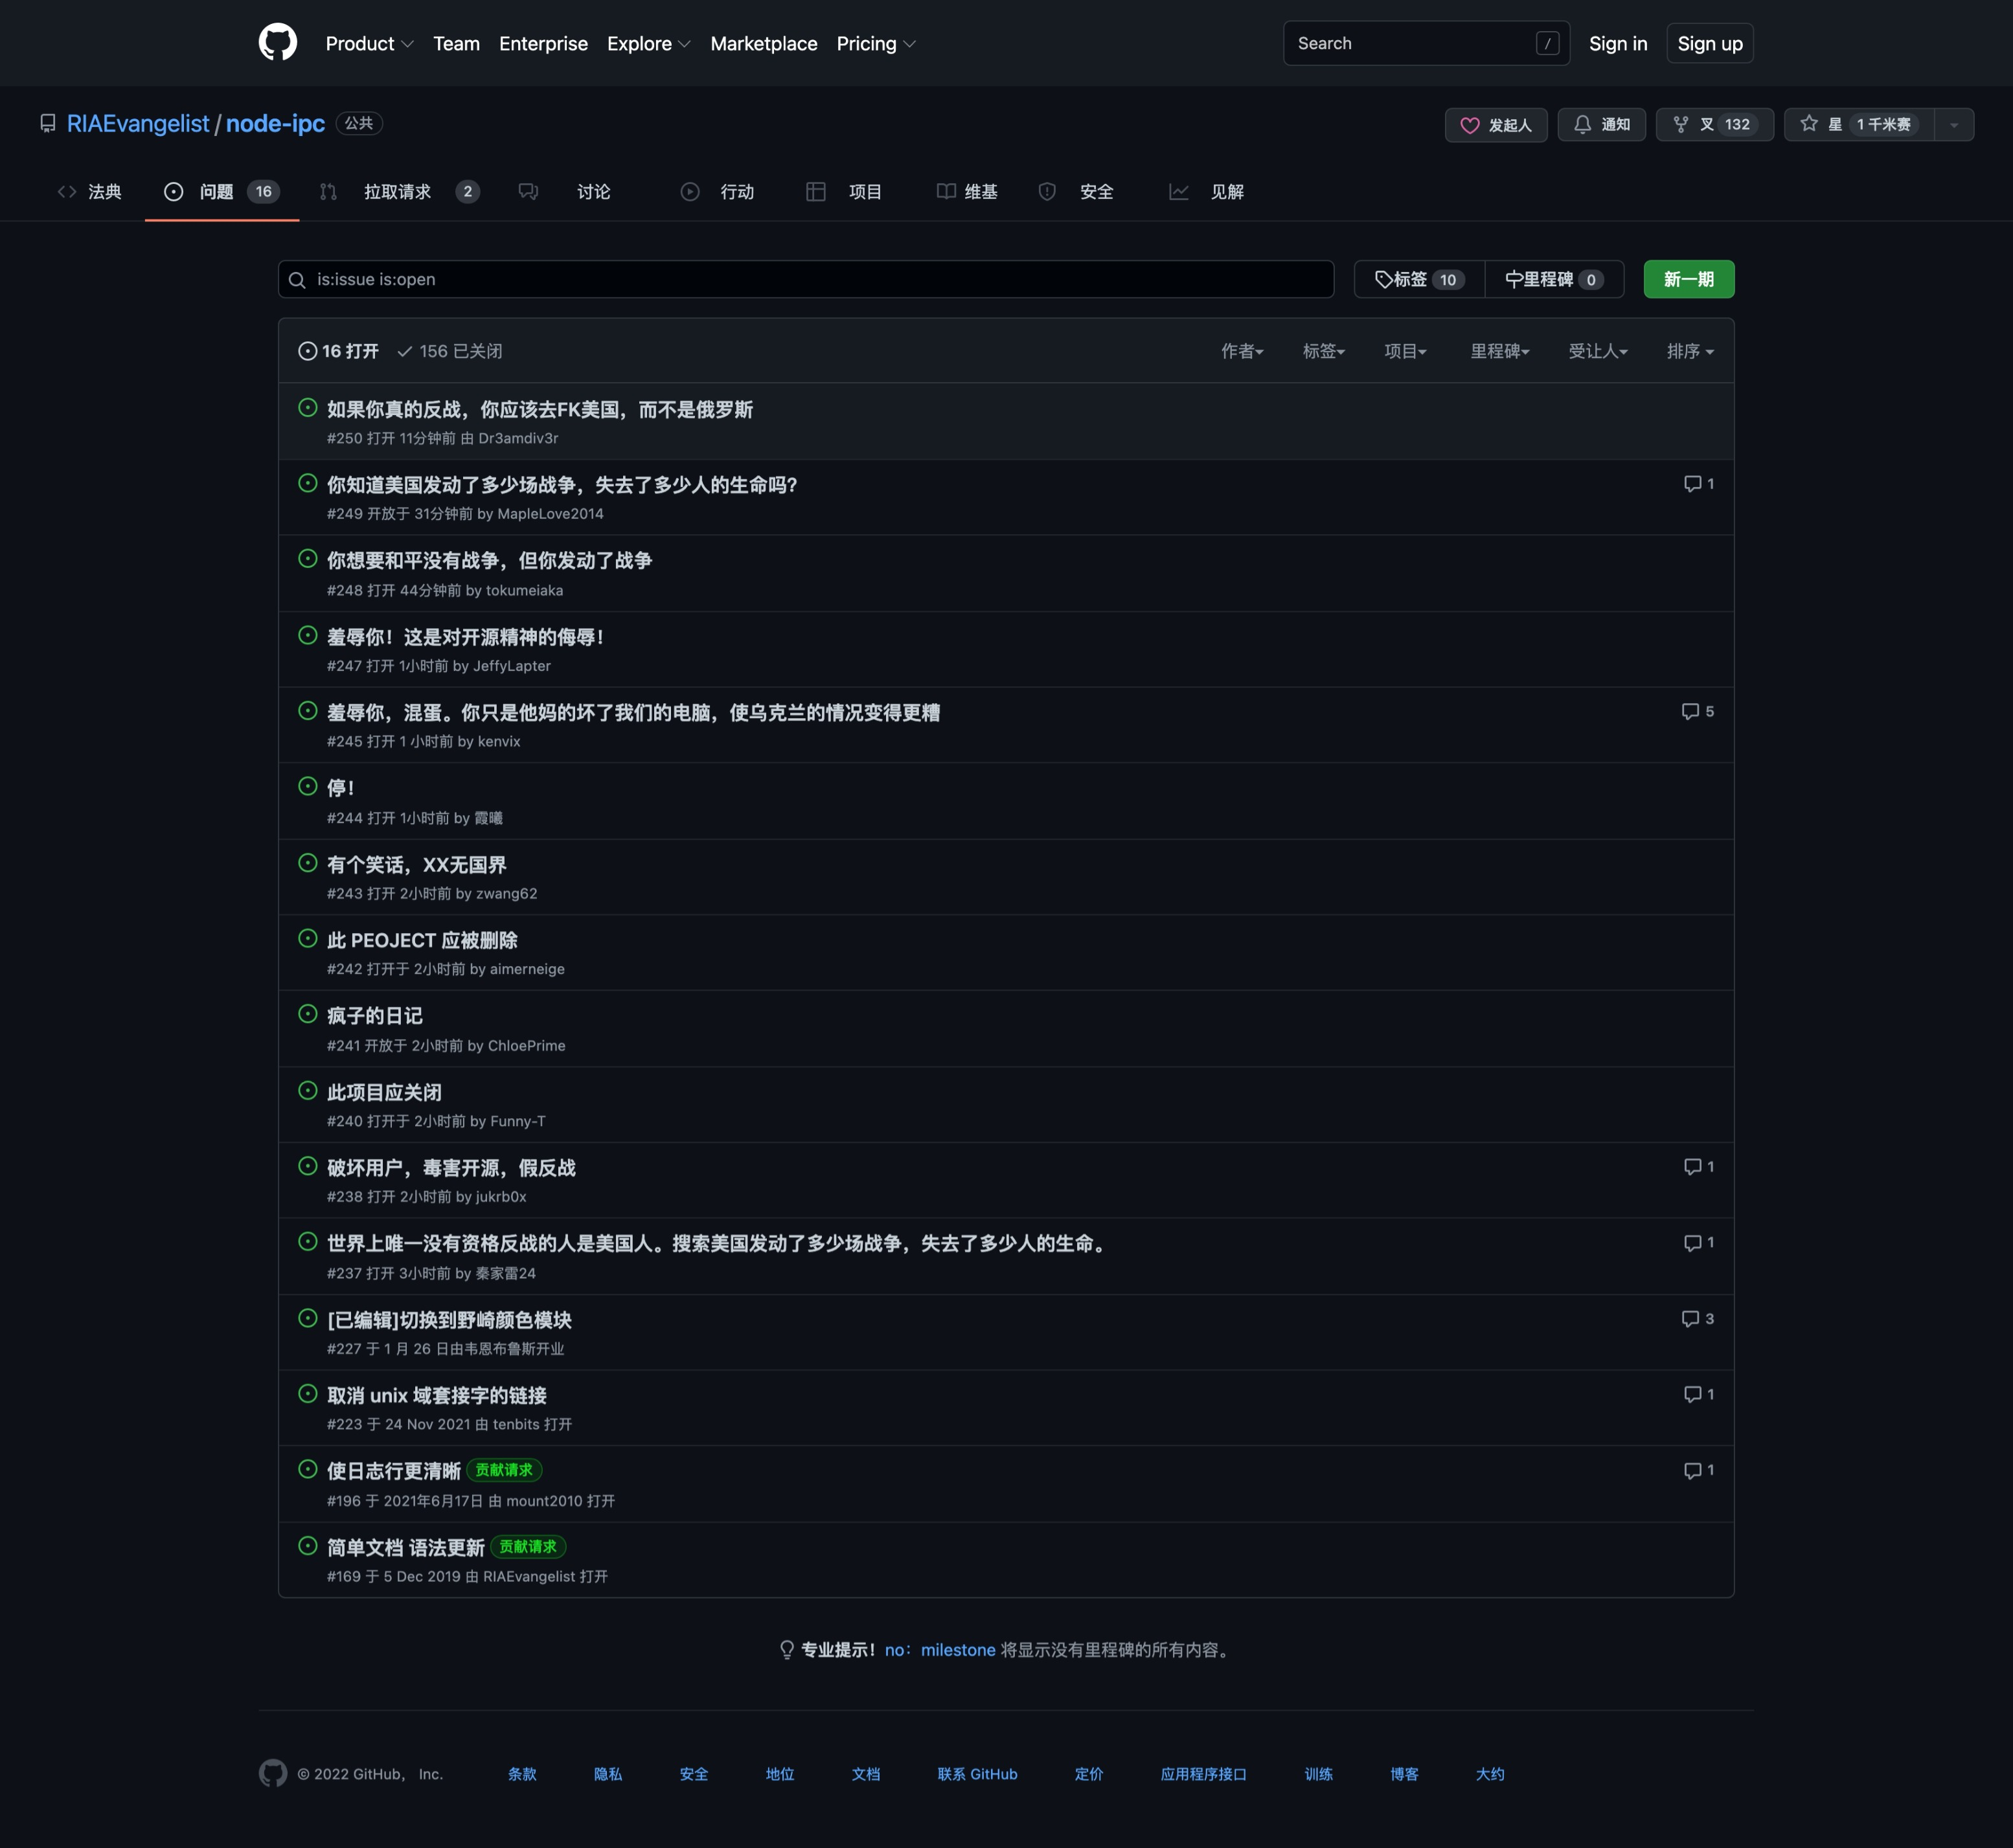Click the comment icon showing 5 on issue #245
The height and width of the screenshot is (1848, 2013).
tap(1690, 711)
